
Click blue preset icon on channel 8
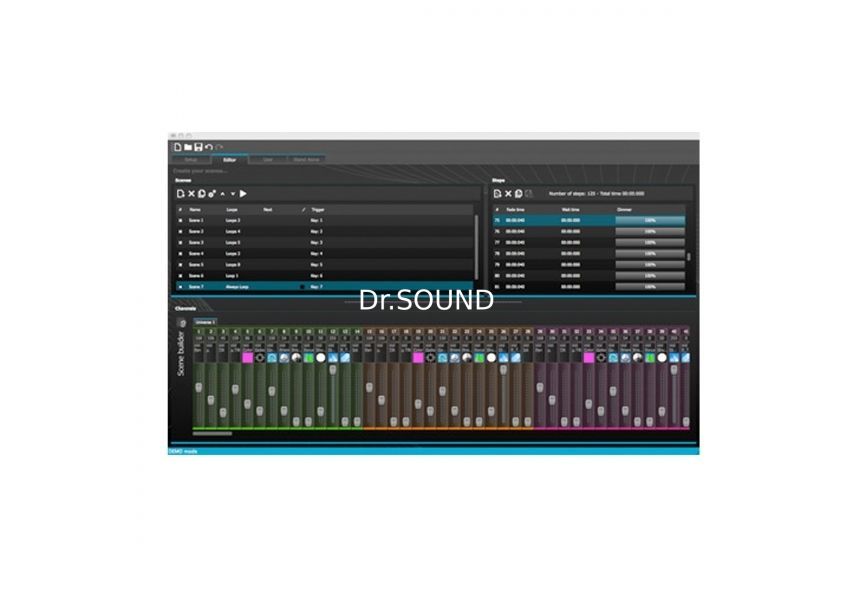(284, 358)
